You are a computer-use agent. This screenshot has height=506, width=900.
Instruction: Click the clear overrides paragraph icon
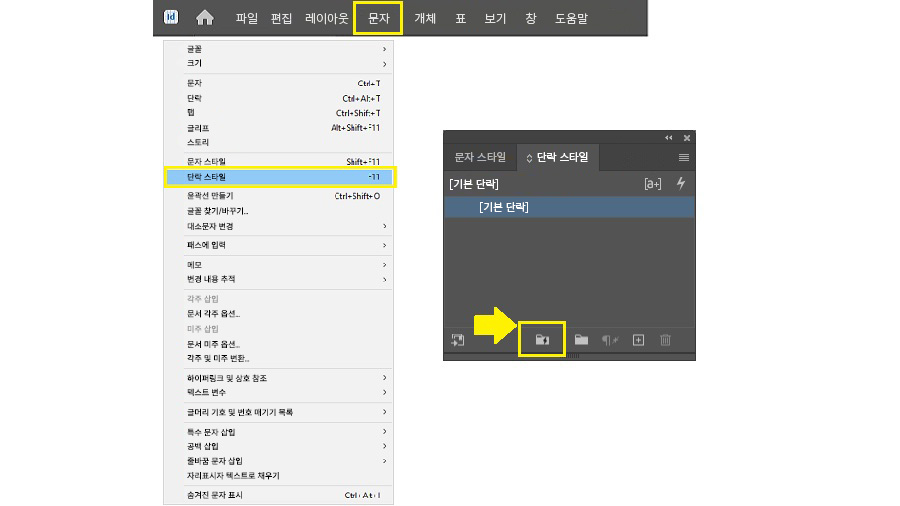click(x=610, y=340)
